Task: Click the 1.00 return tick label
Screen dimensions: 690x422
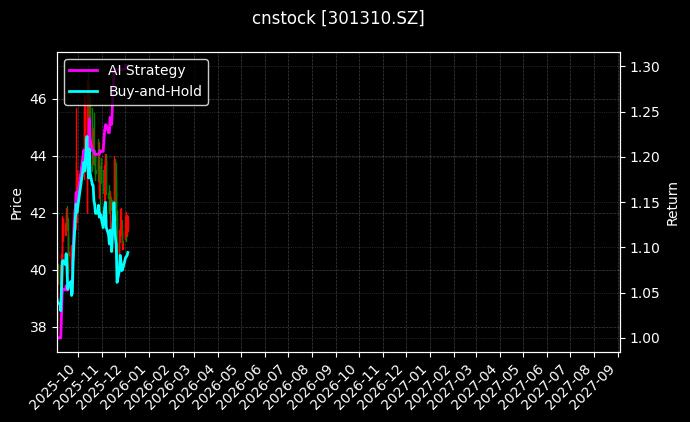Action: (x=644, y=338)
